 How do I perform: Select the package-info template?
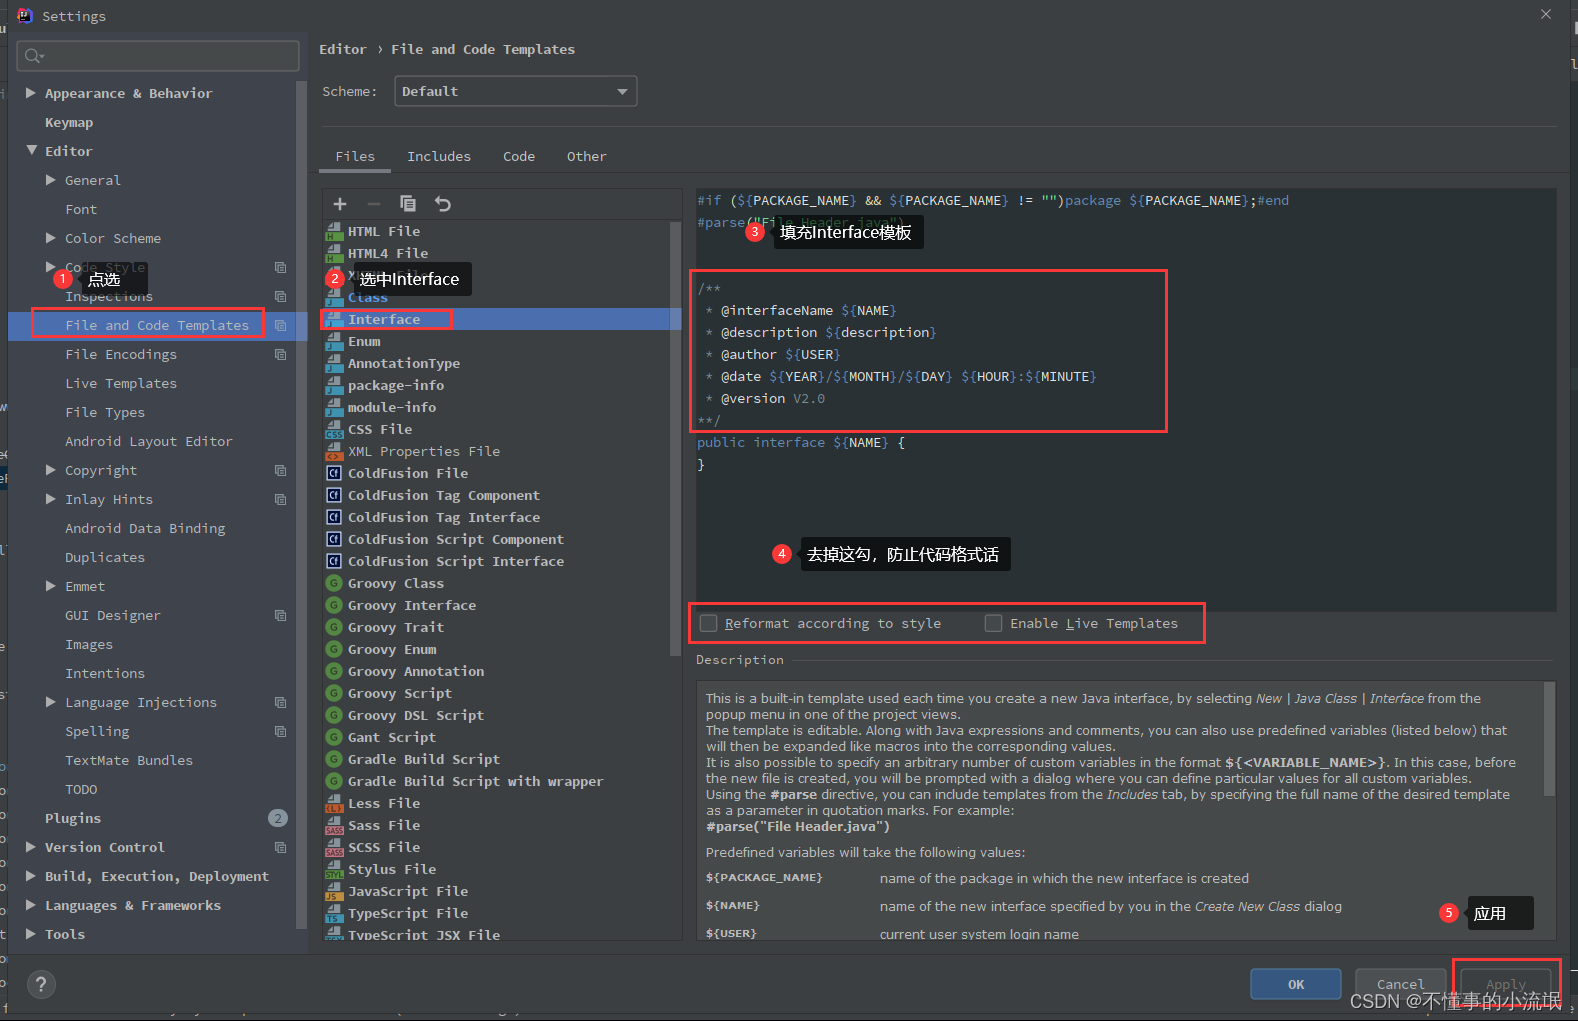[396, 386]
